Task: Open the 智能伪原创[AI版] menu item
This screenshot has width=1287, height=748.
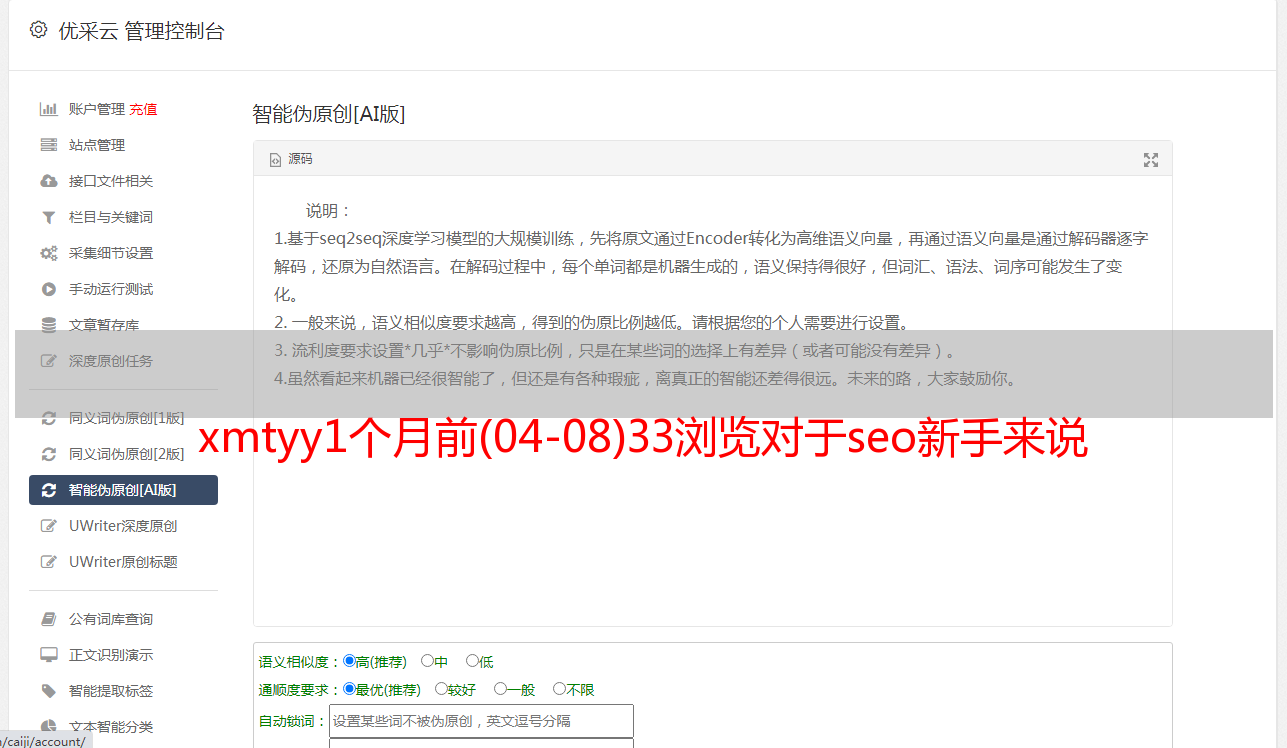Action: 123,490
